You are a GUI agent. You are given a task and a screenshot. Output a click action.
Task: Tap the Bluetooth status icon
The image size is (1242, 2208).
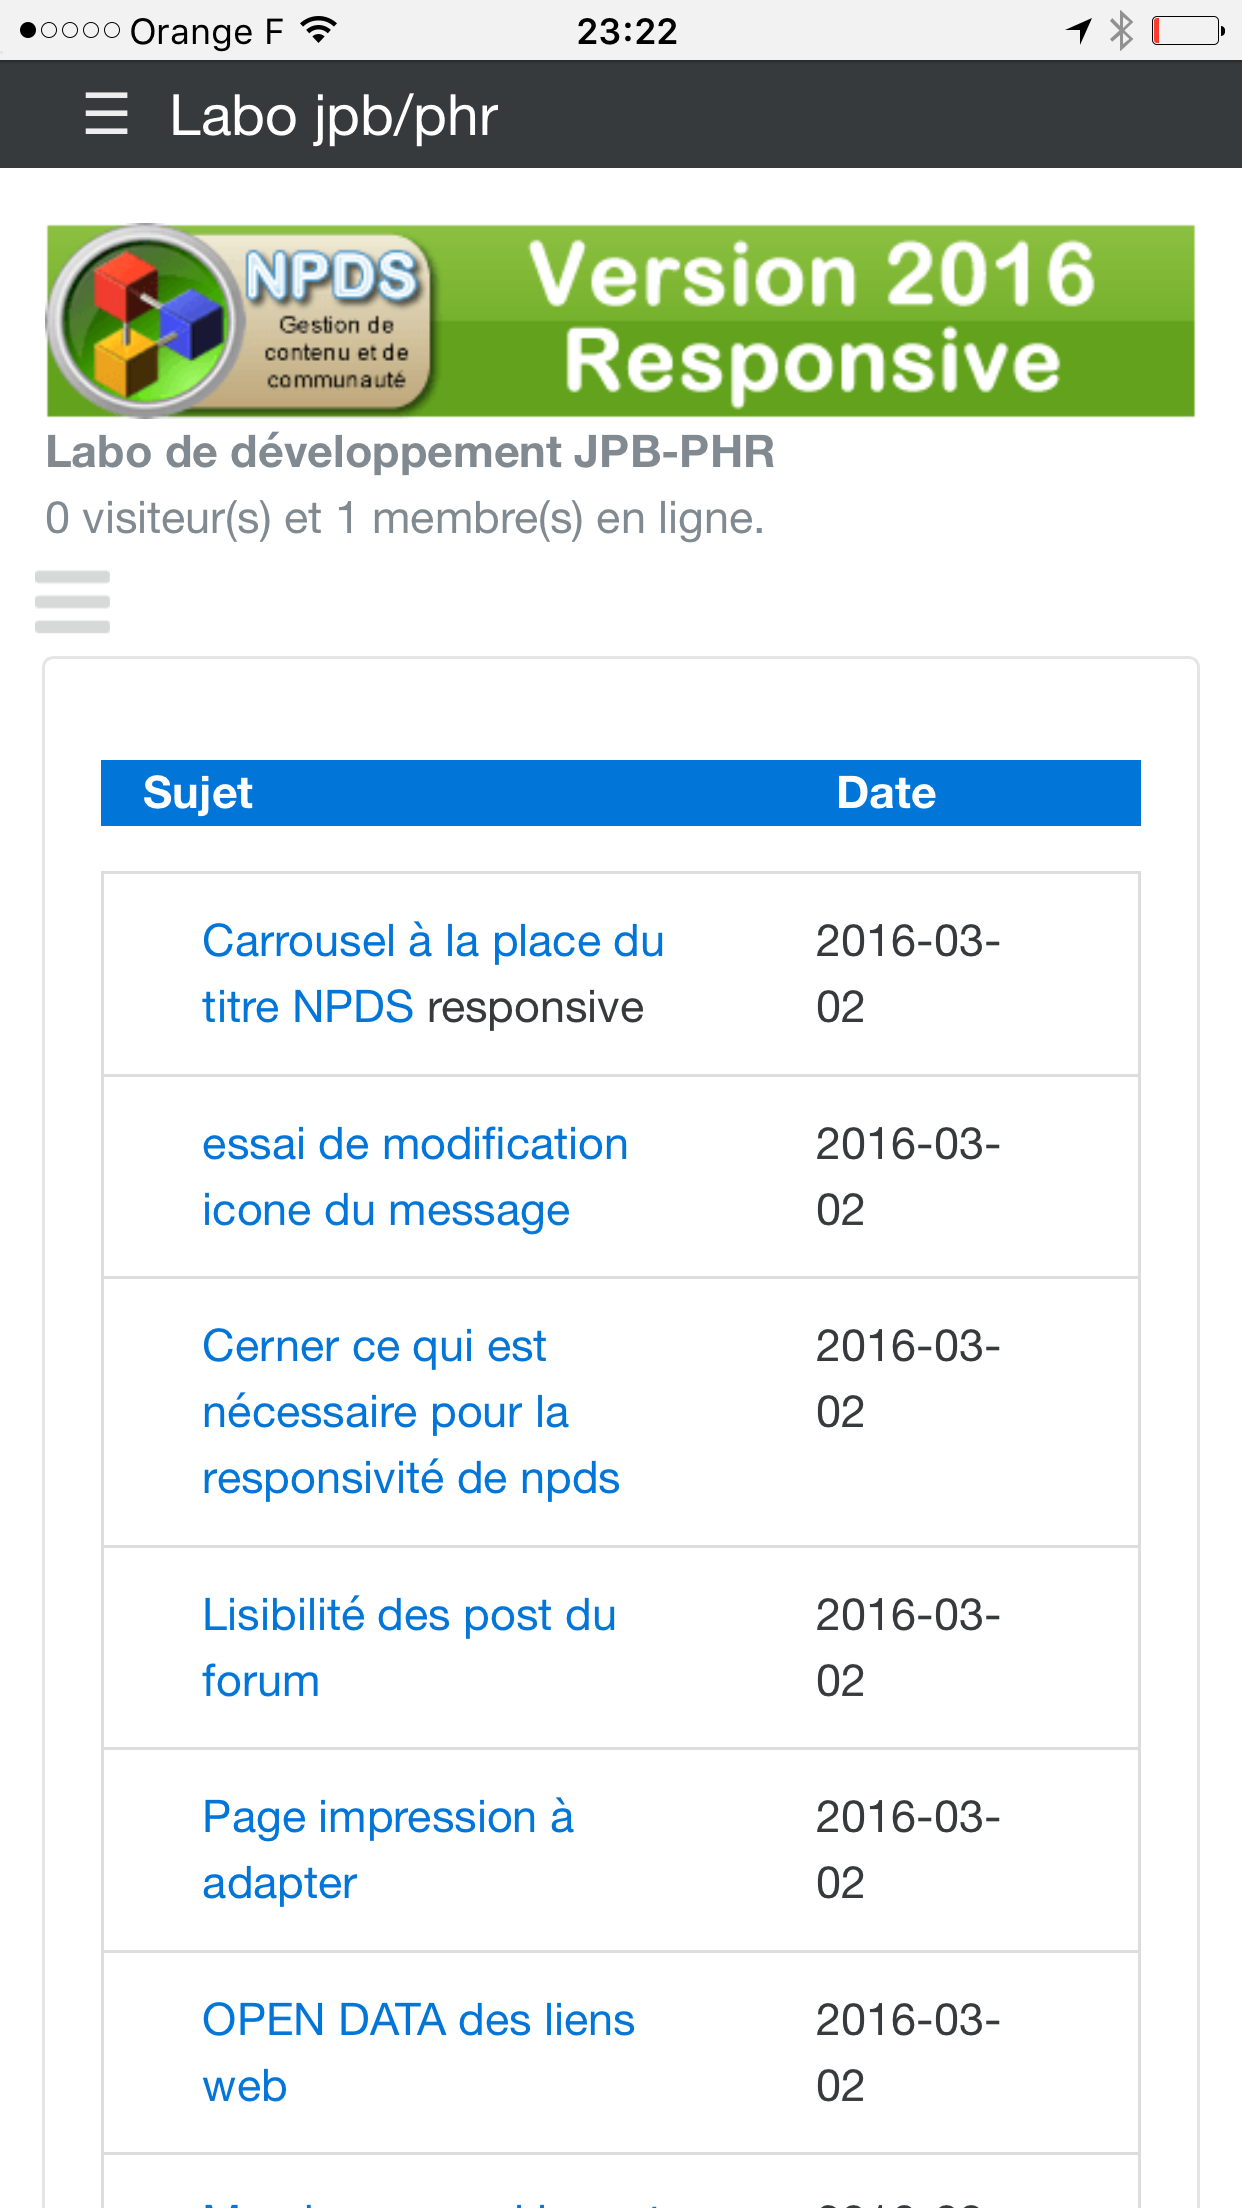[1122, 31]
